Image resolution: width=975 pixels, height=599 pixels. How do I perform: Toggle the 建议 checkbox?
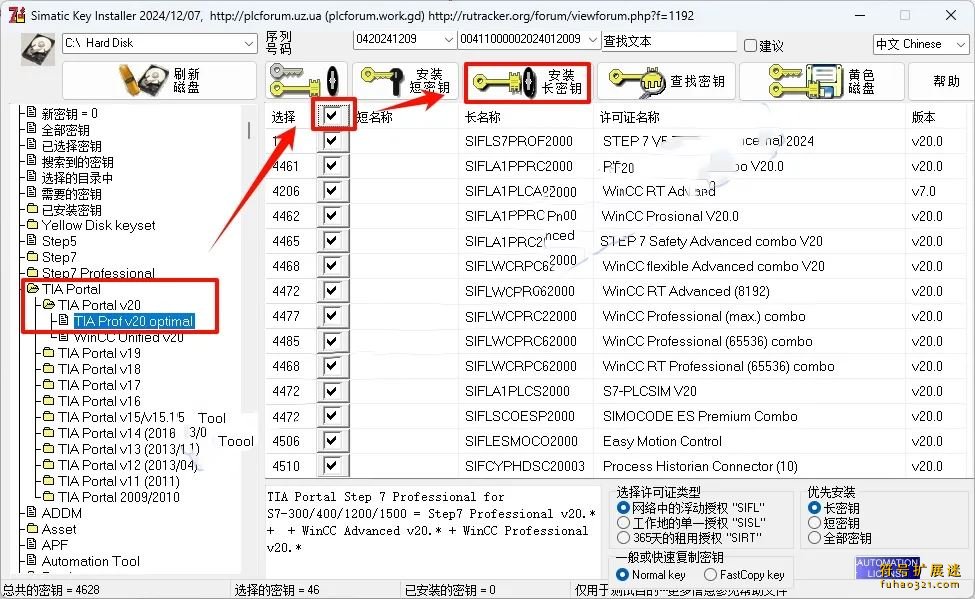(x=751, y=45)
